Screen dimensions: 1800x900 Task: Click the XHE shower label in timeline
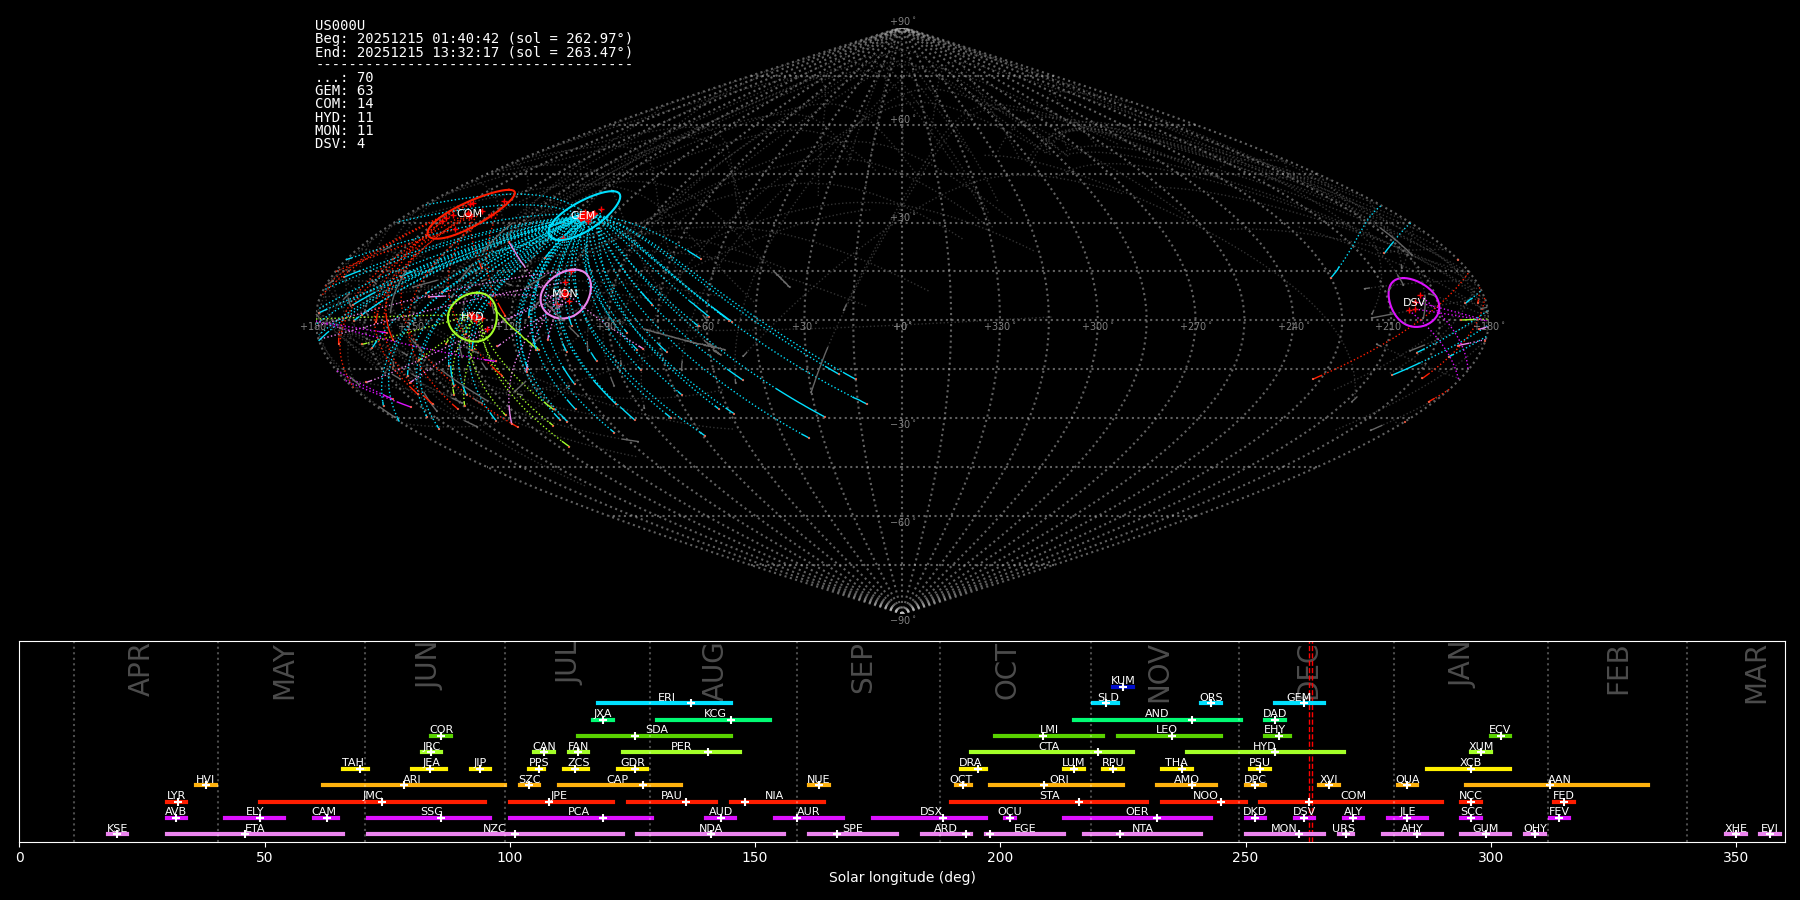(1736, 829)
